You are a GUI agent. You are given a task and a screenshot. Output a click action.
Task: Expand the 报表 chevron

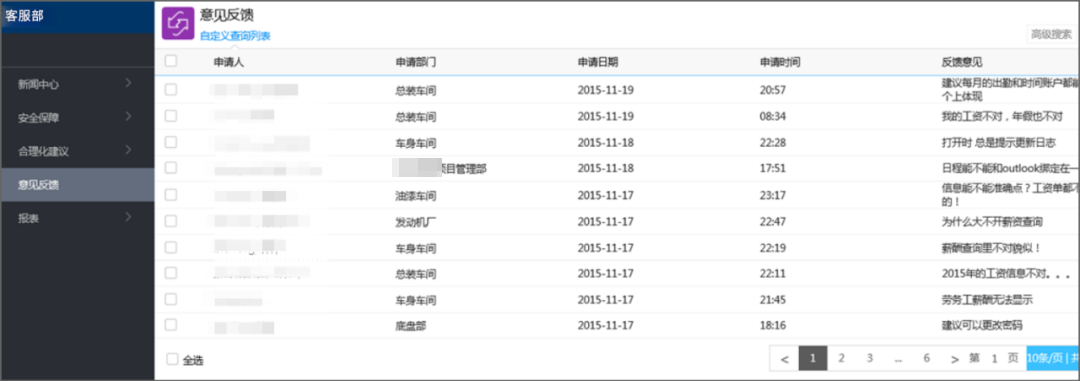tap(128, 216)
